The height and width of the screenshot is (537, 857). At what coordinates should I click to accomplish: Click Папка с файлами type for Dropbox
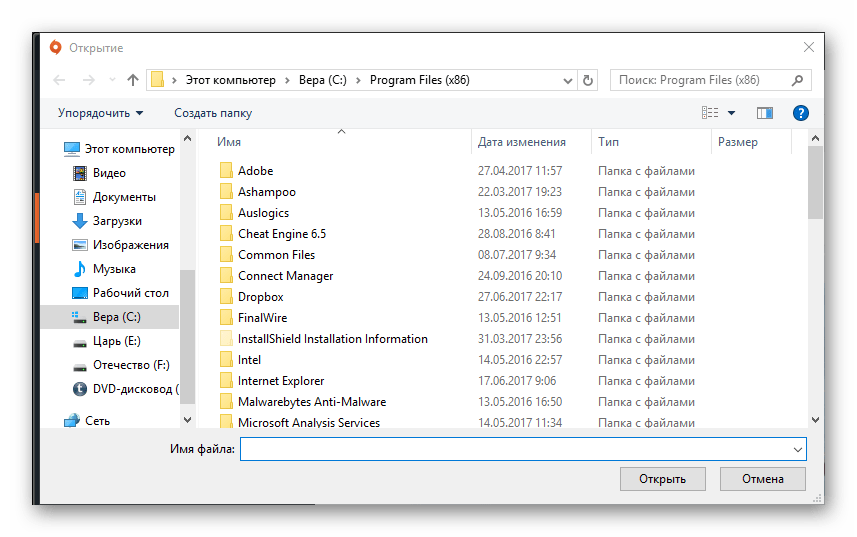(x=646, y=297)
